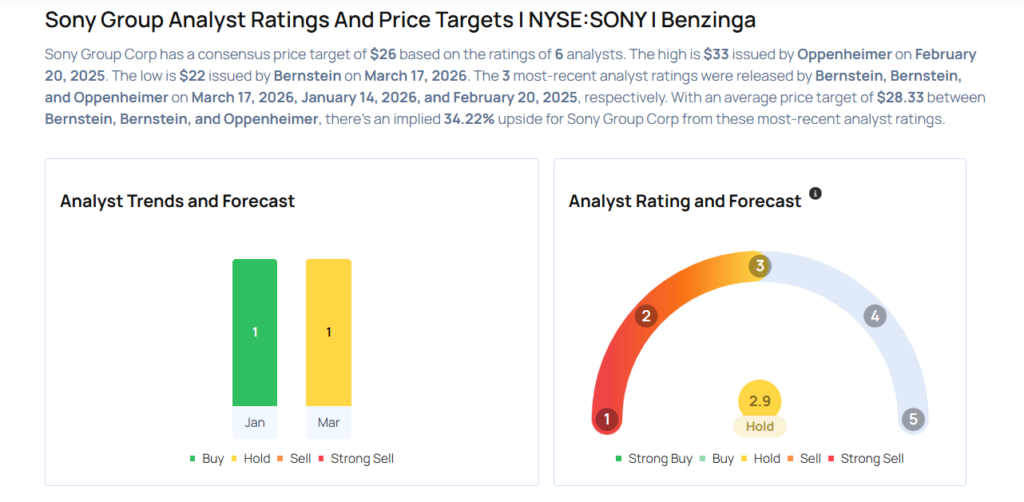
Task: Click the gray marker 4 on the gauge
Action: pyautogui.click(x=875, y=317)
